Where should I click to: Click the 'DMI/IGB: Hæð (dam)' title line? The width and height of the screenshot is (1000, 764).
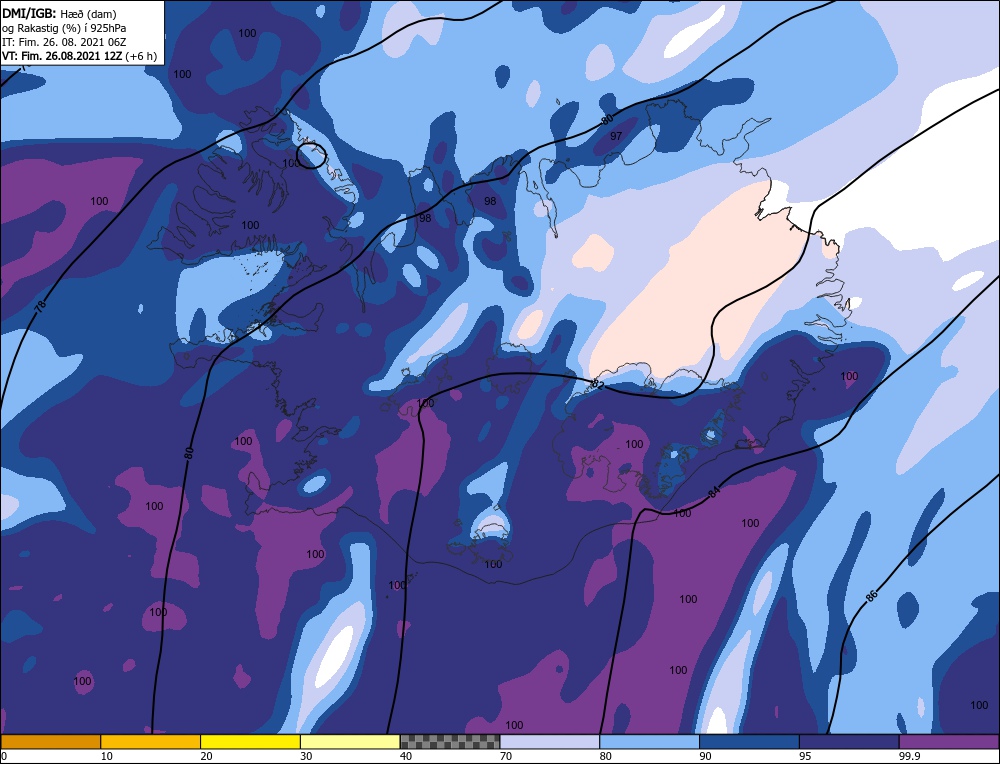(x=59, y=13)
